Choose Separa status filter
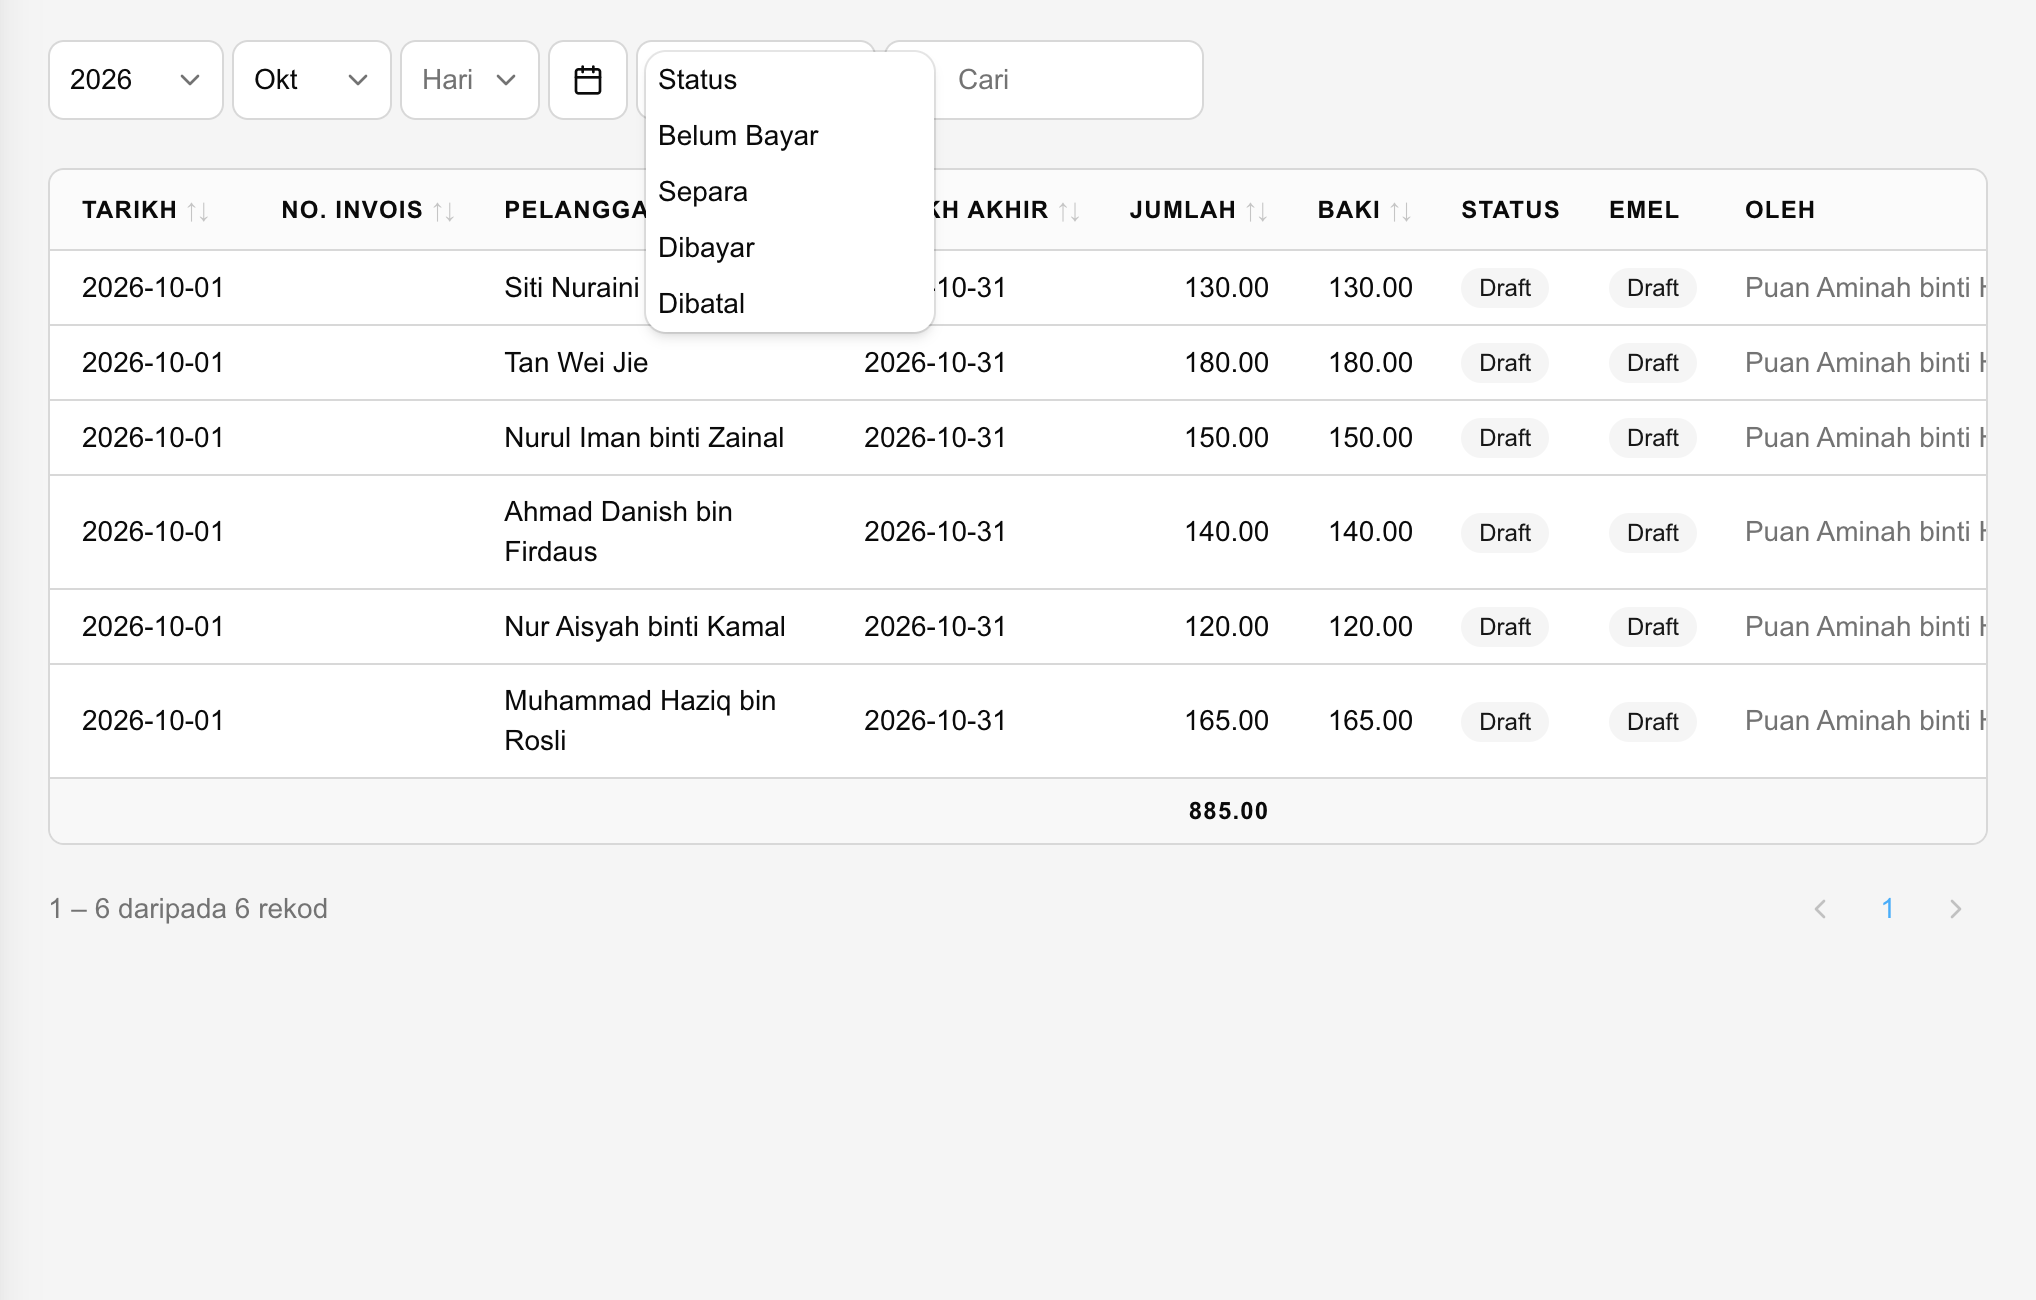The height and width of the screenshot is (1300, 2036). point(790,192)
